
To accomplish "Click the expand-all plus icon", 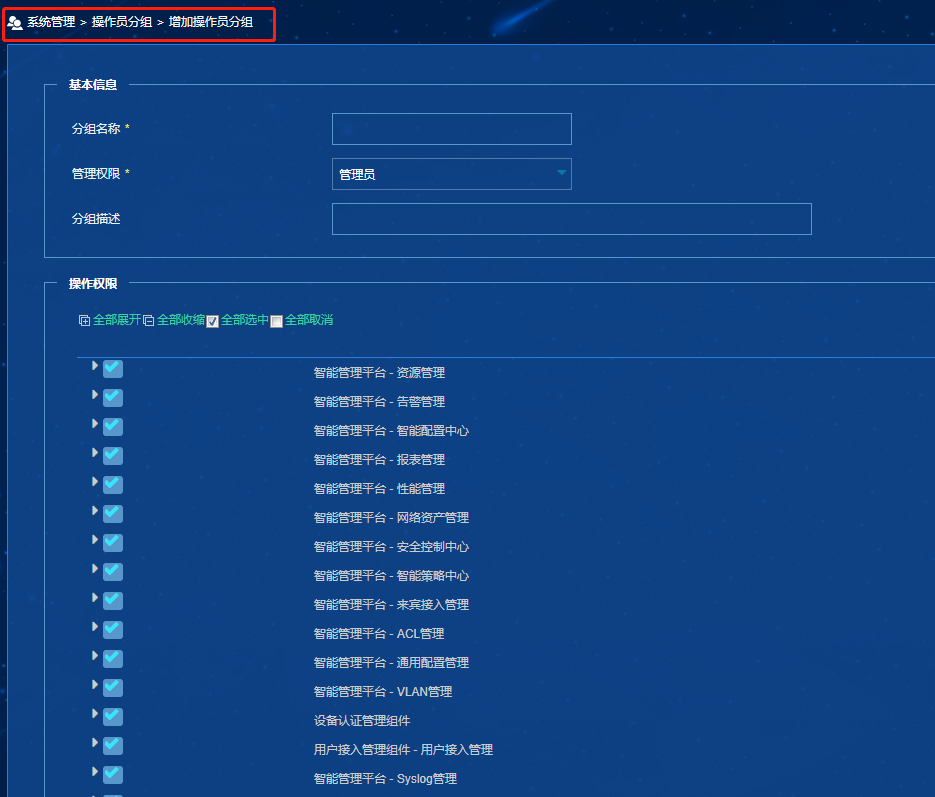I will (x=84, y=321).
